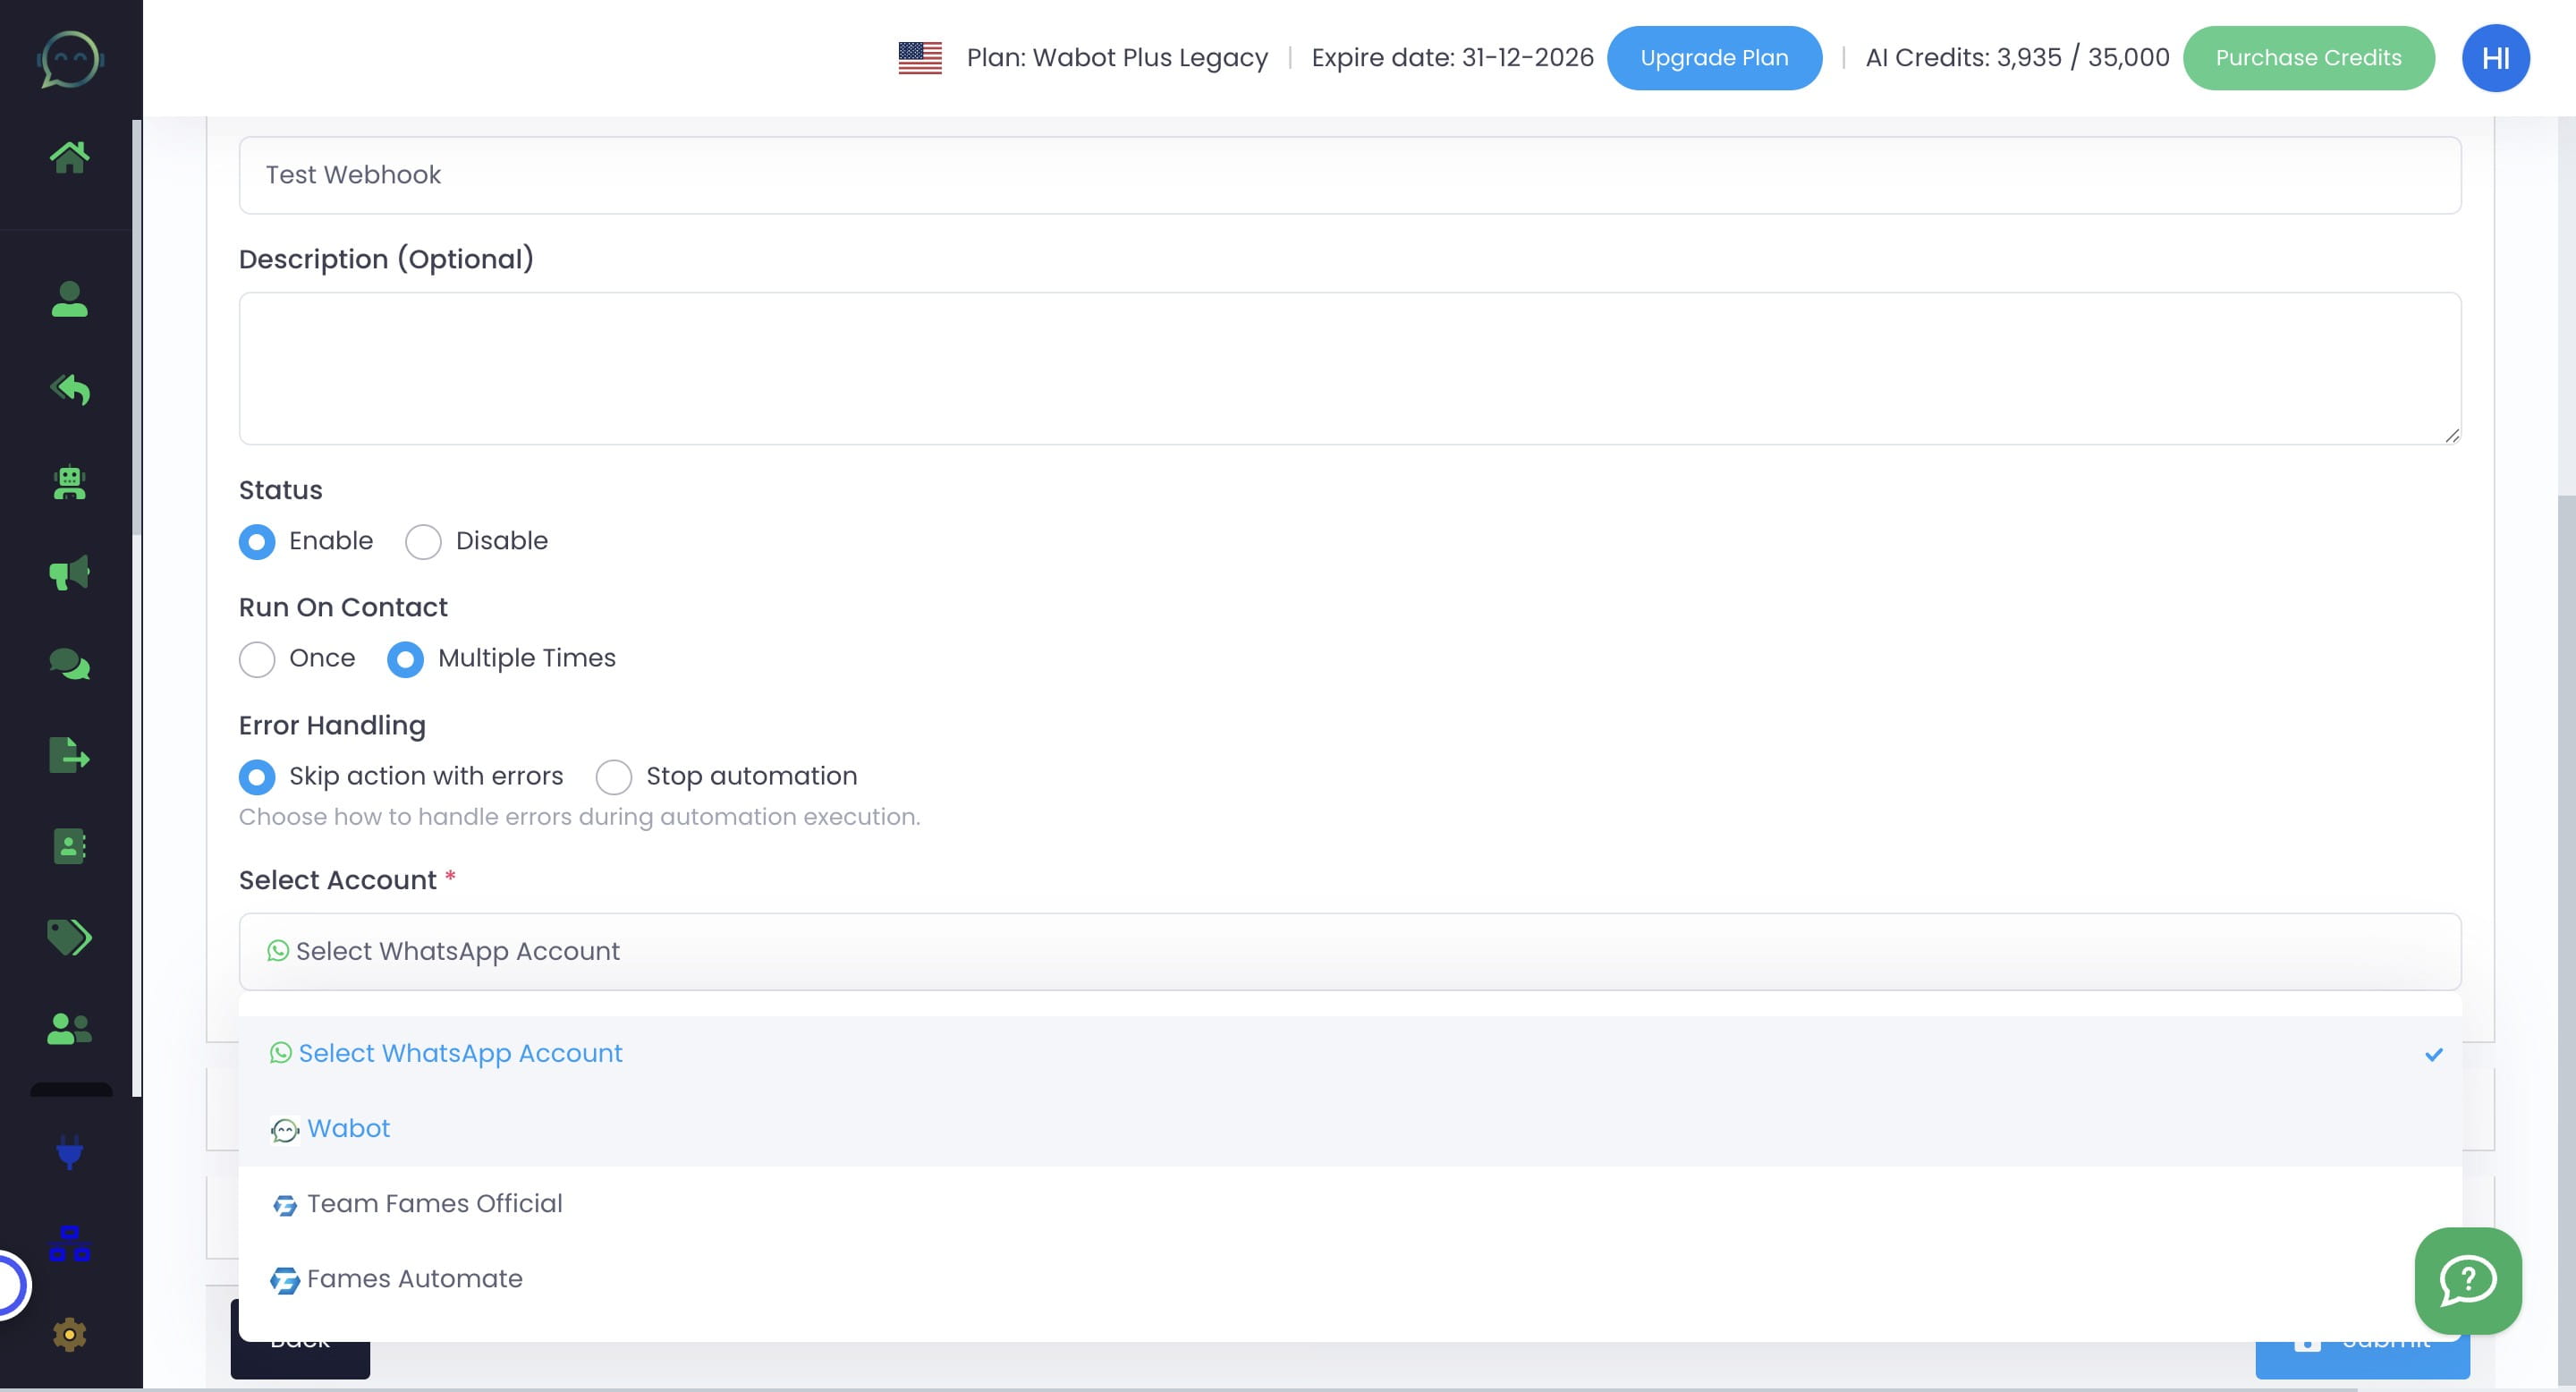Click the Purchase Credits button
The image size is (2576, 1392).
click(2307, 58)
